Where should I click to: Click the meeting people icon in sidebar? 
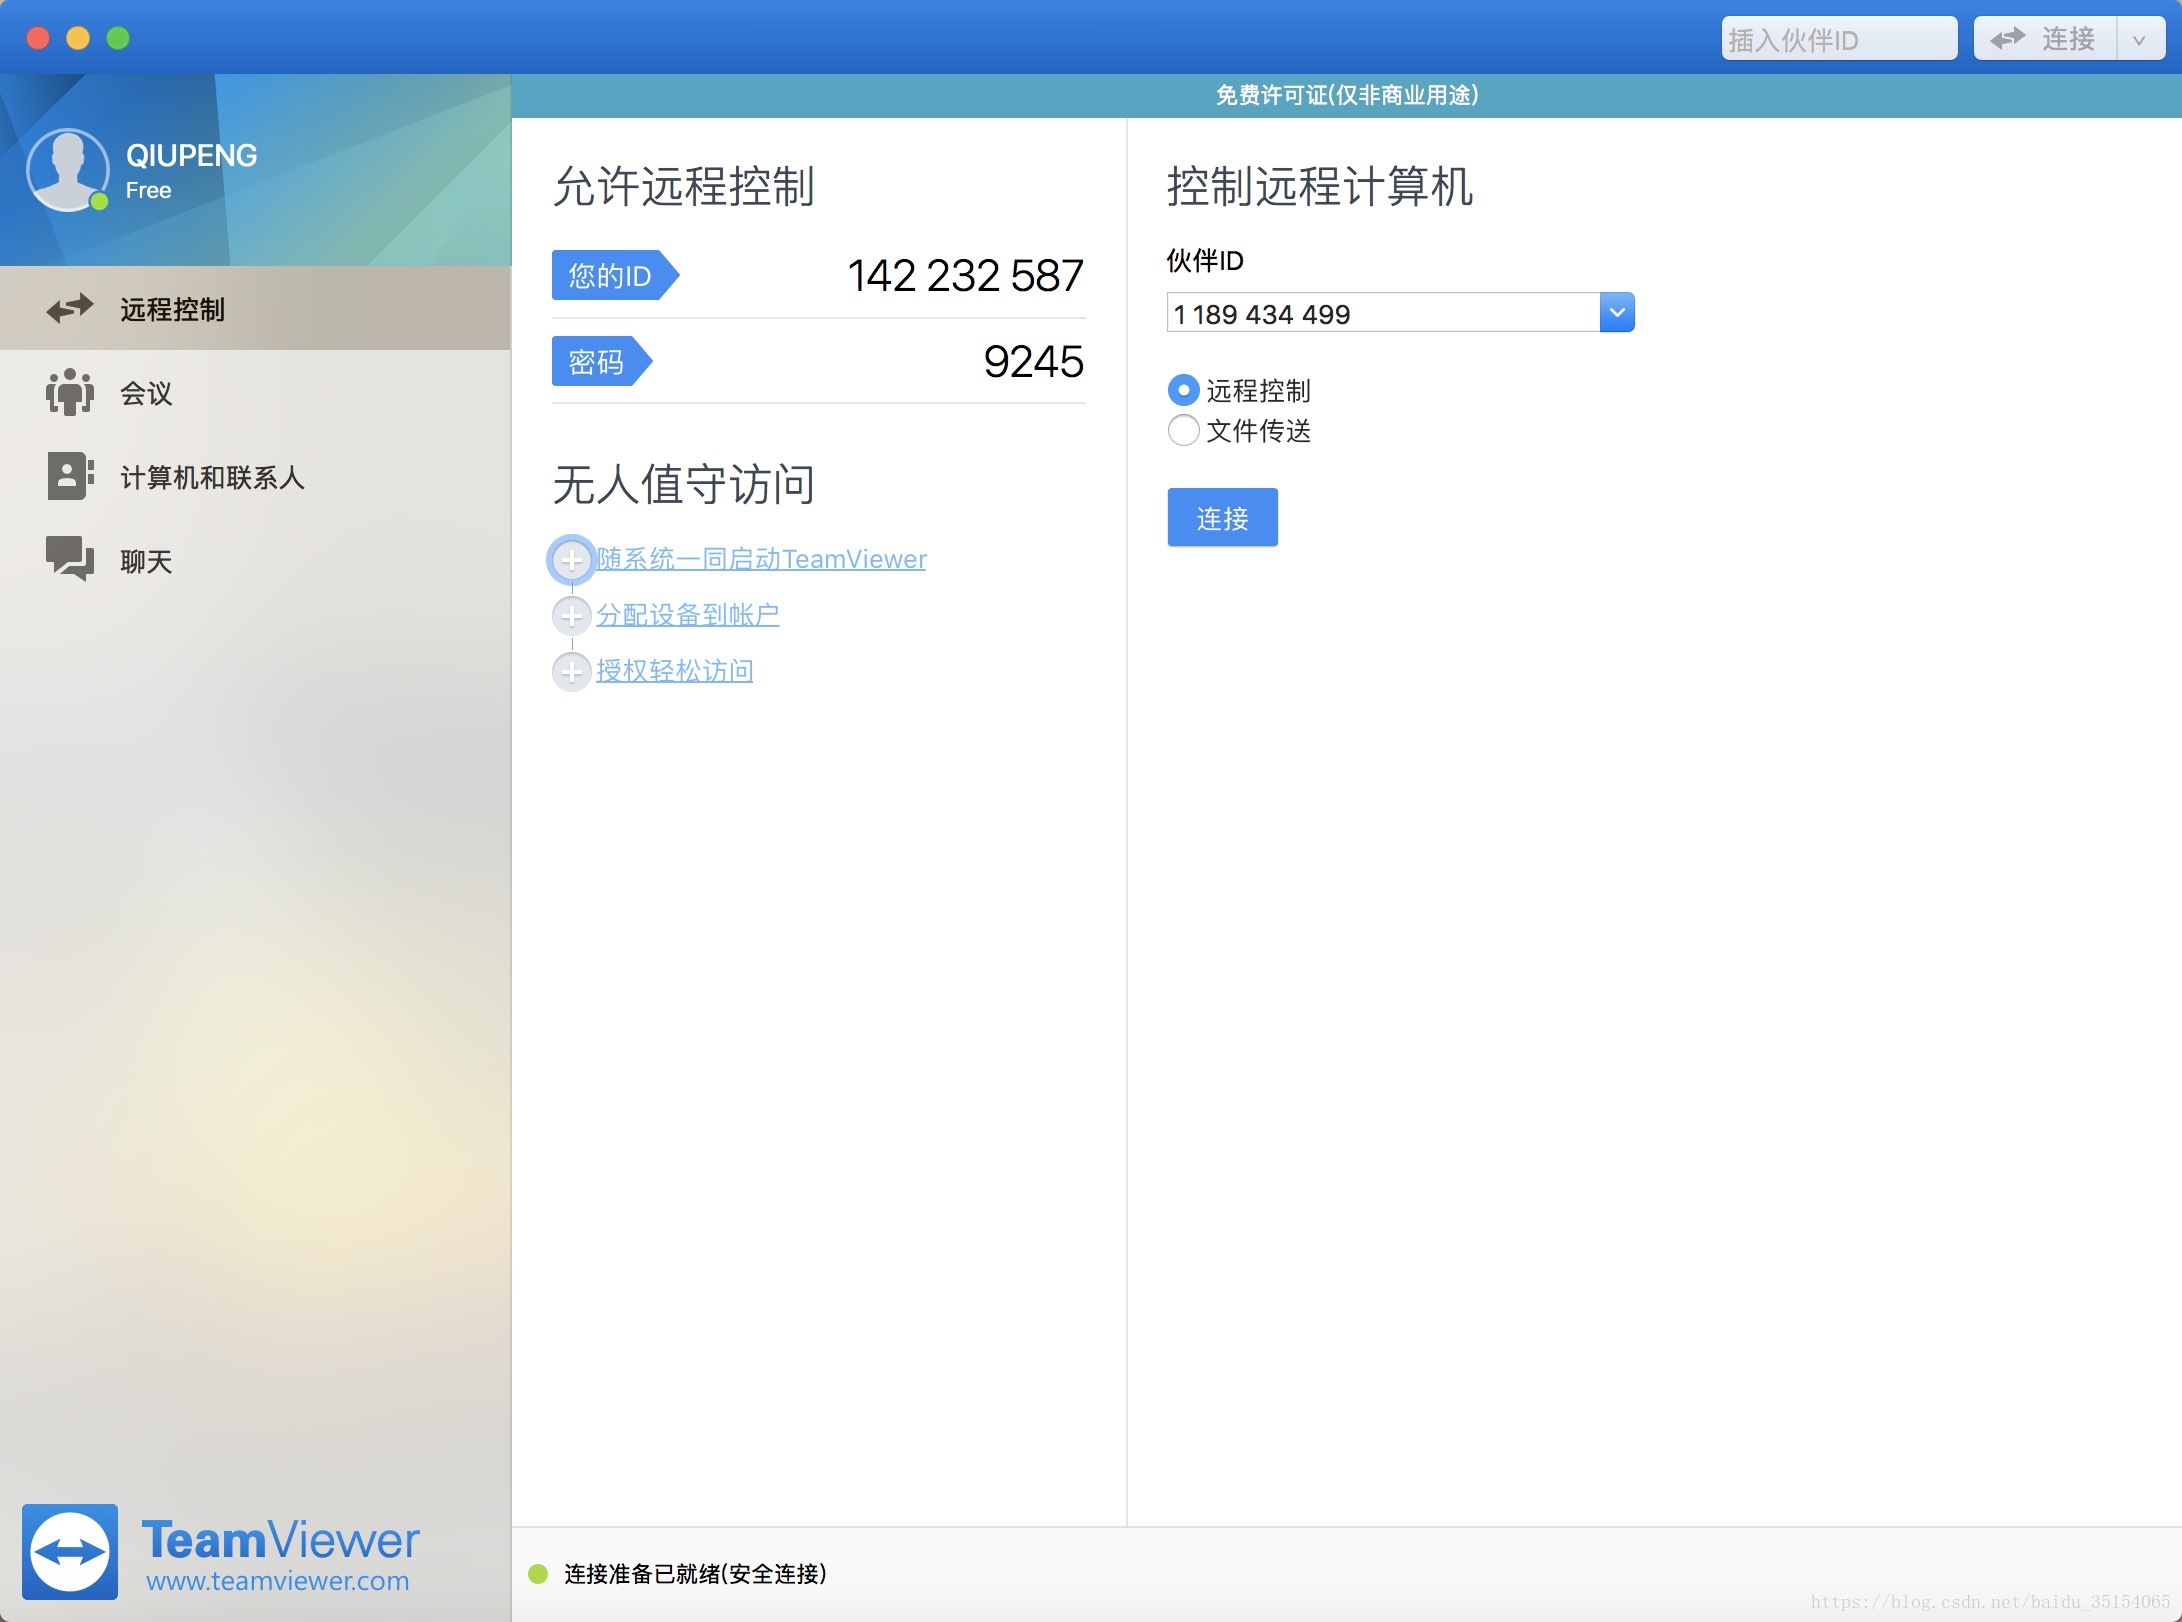pos(70,392)
